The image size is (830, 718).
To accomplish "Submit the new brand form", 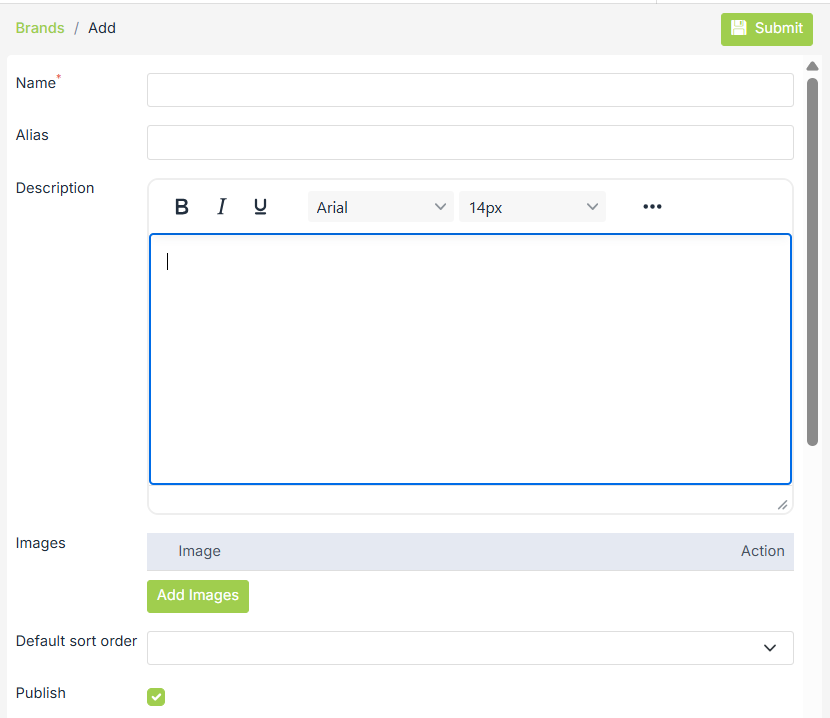I will [x=767, y=29].
